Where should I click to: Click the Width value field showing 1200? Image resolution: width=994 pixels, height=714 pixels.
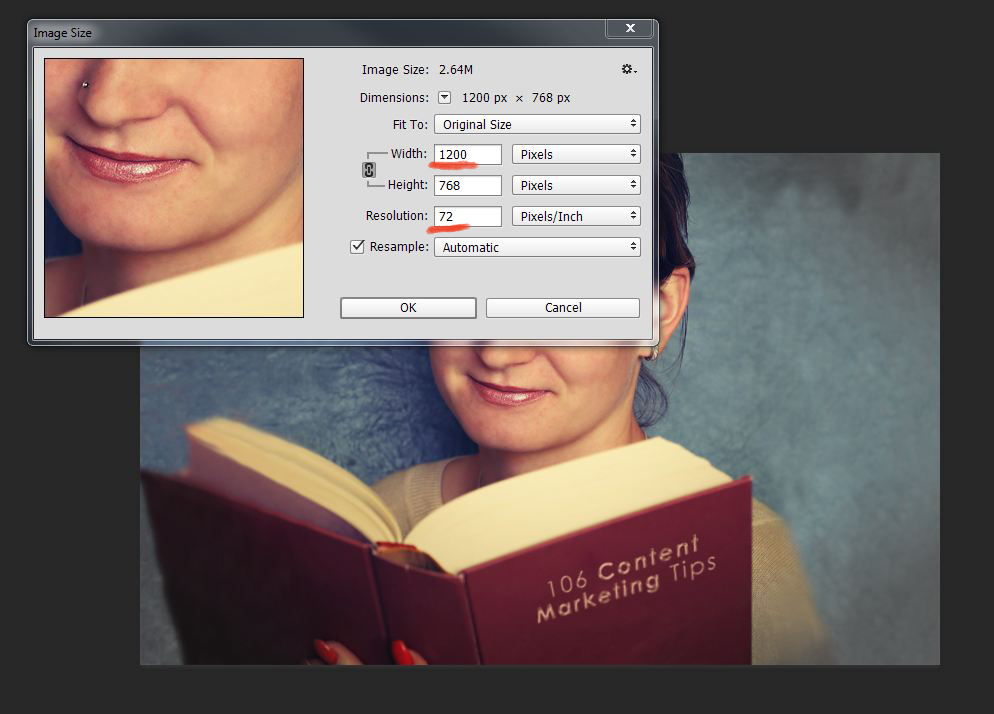pyautogui.click(x=467, y=155)
